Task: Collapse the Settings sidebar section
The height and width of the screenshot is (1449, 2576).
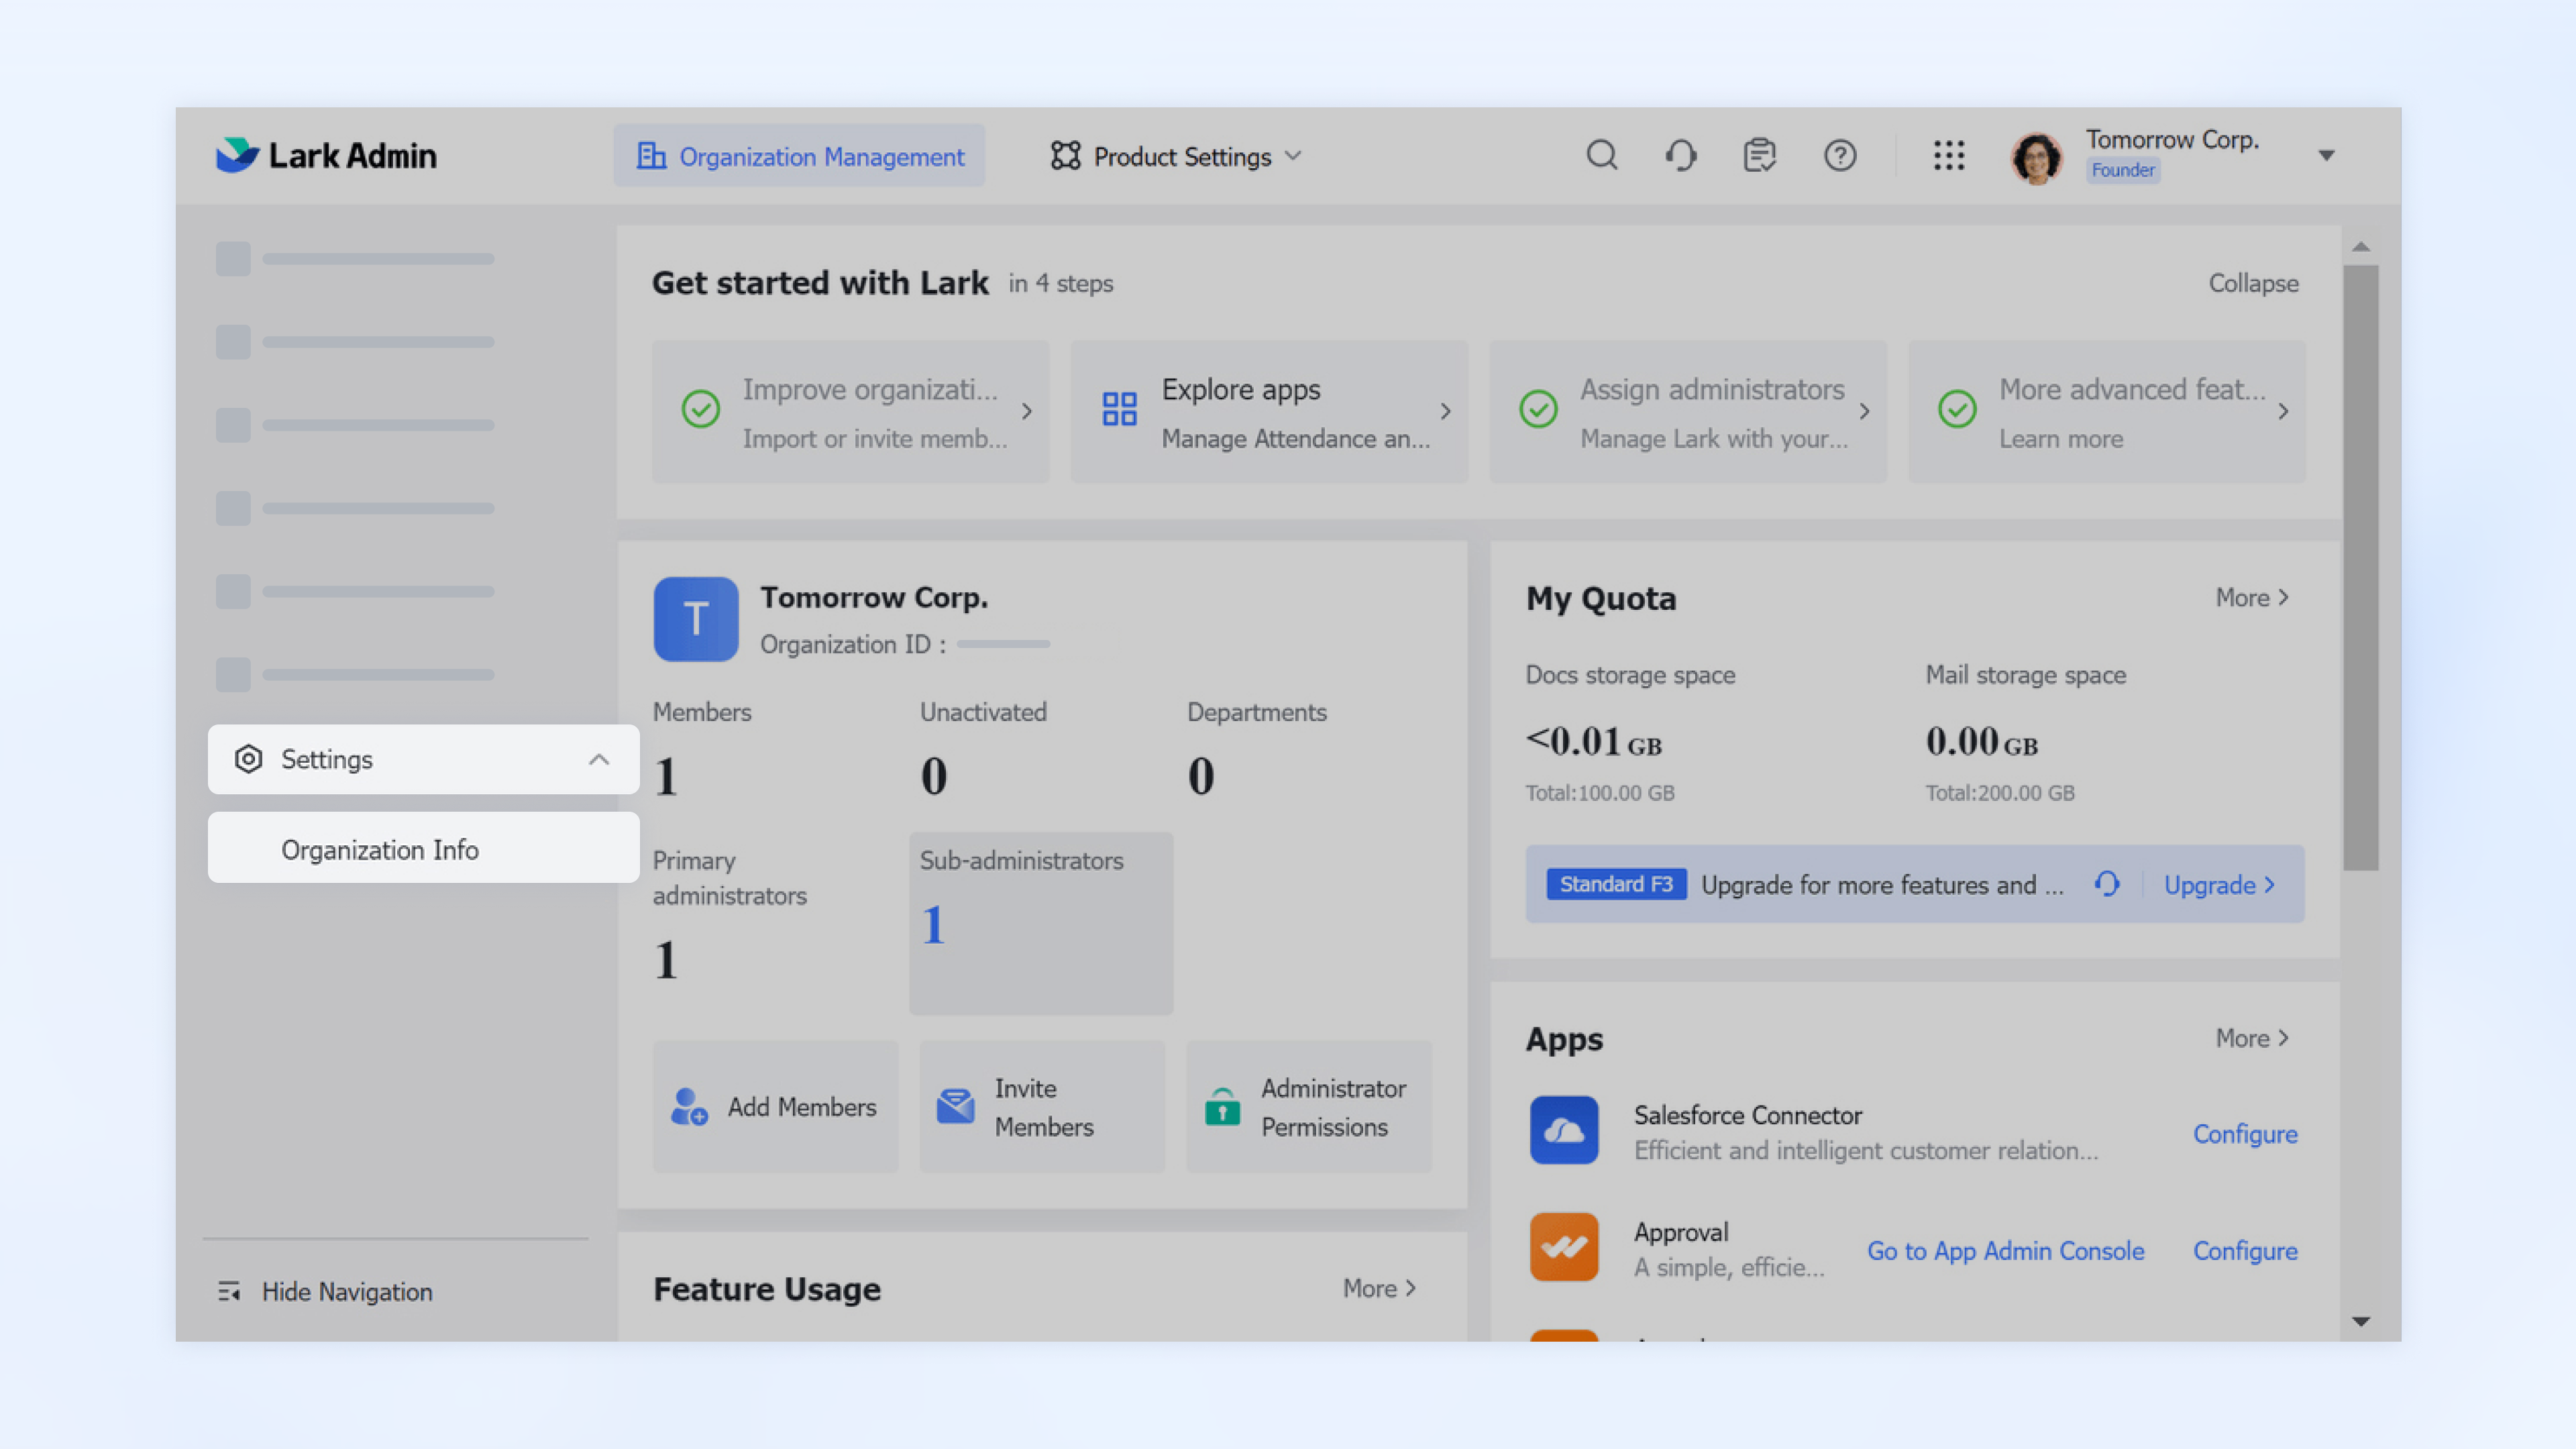Action: (599, 759)
